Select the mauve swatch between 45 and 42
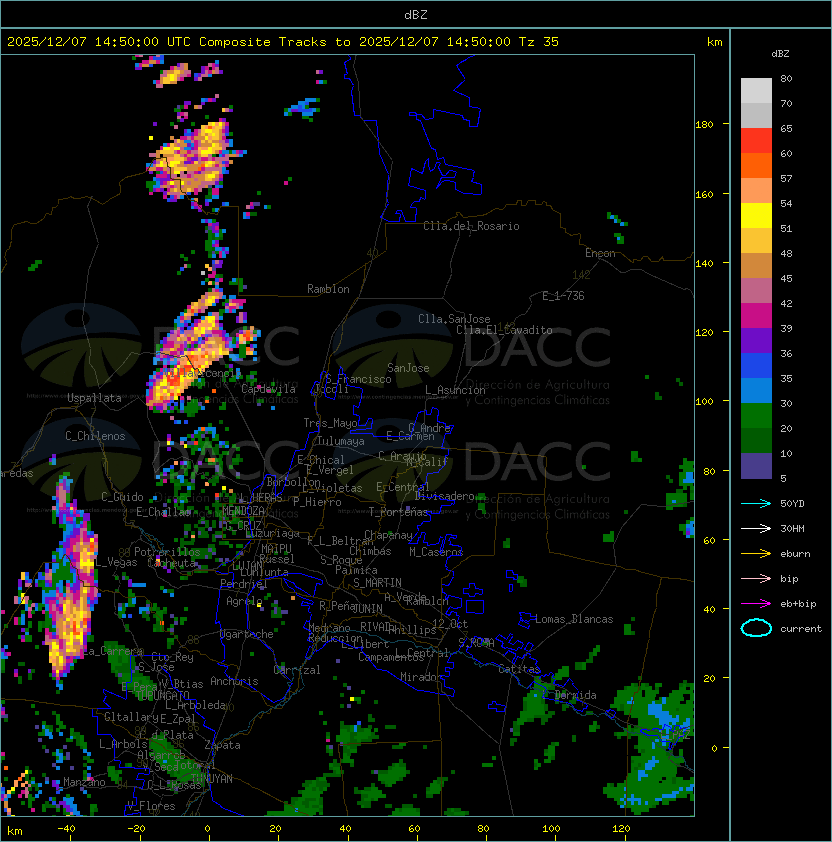Screen dimensions: 832x842 [x=756, y=291]
